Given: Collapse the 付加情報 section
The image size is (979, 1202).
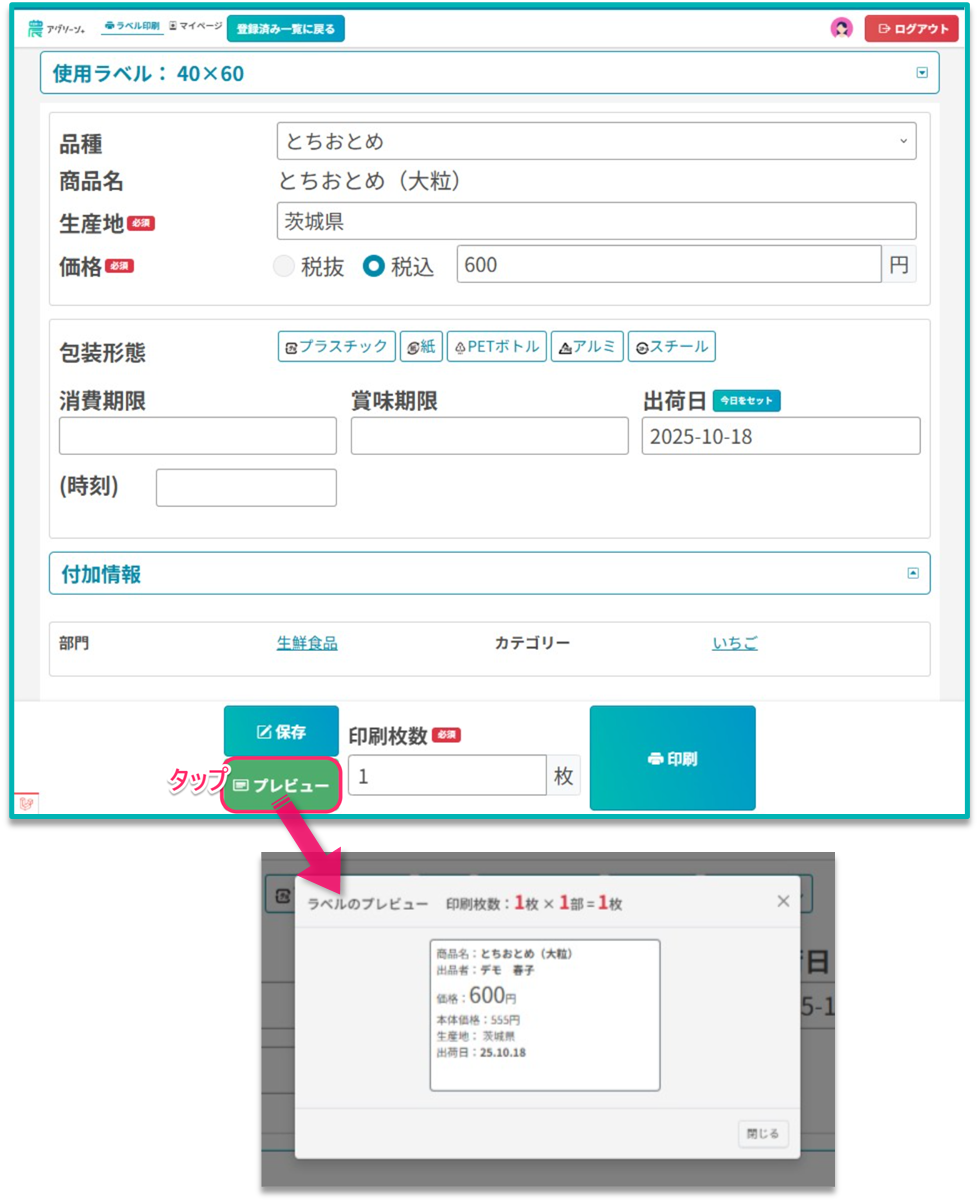Looking at the screenshot, I should point(912,574).
